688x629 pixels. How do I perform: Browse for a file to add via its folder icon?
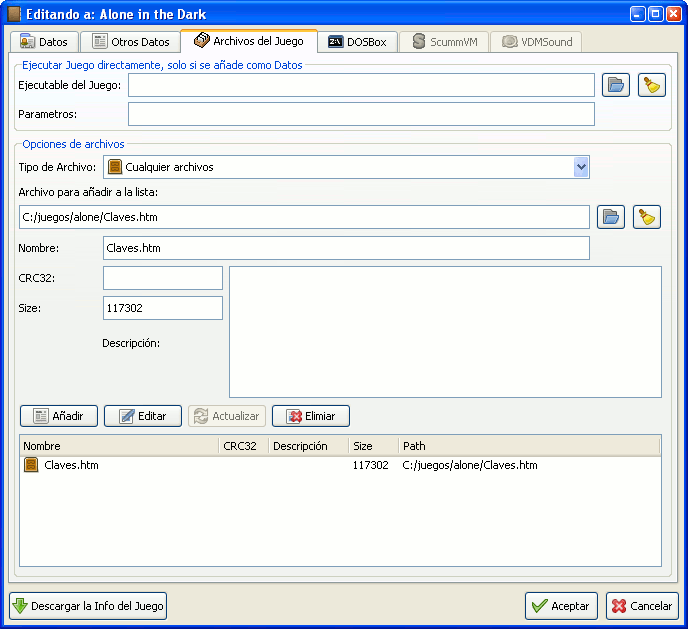coord(611,217)
